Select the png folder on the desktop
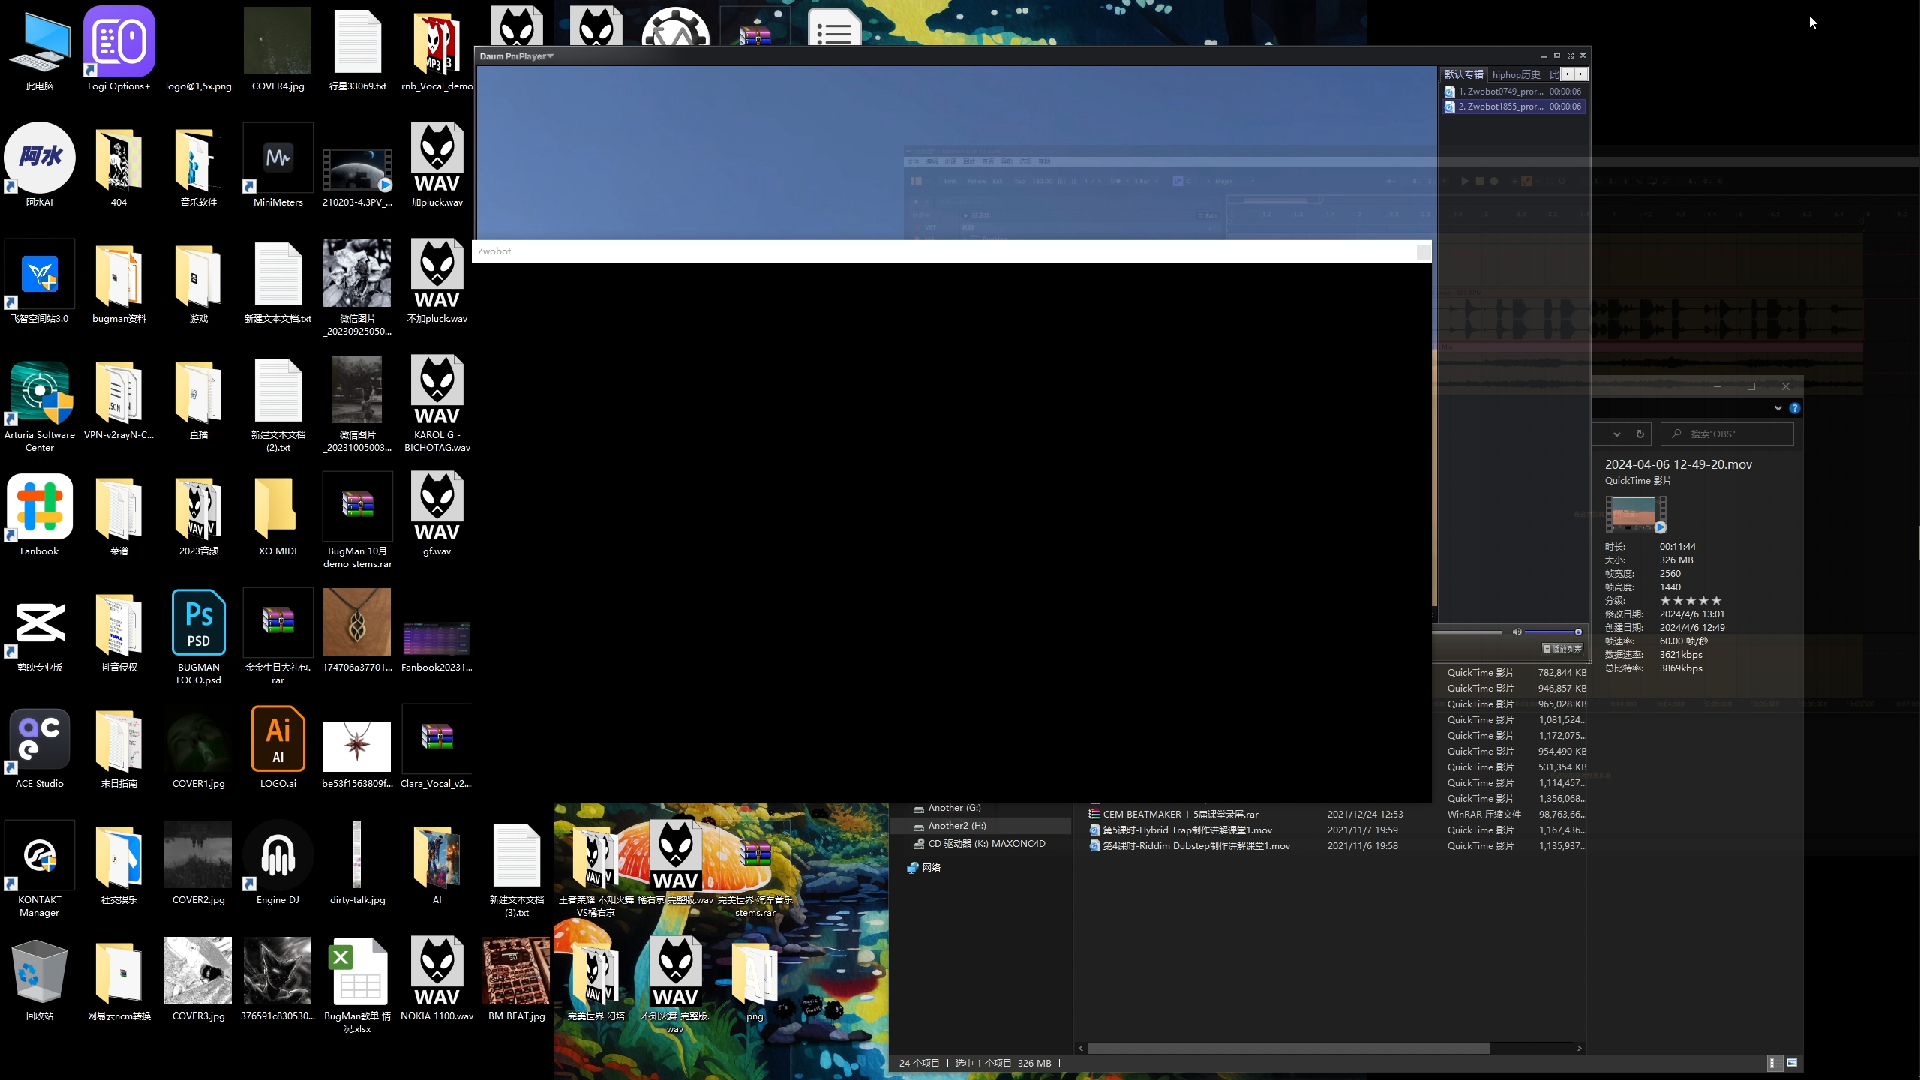 (x=754, y=980)
